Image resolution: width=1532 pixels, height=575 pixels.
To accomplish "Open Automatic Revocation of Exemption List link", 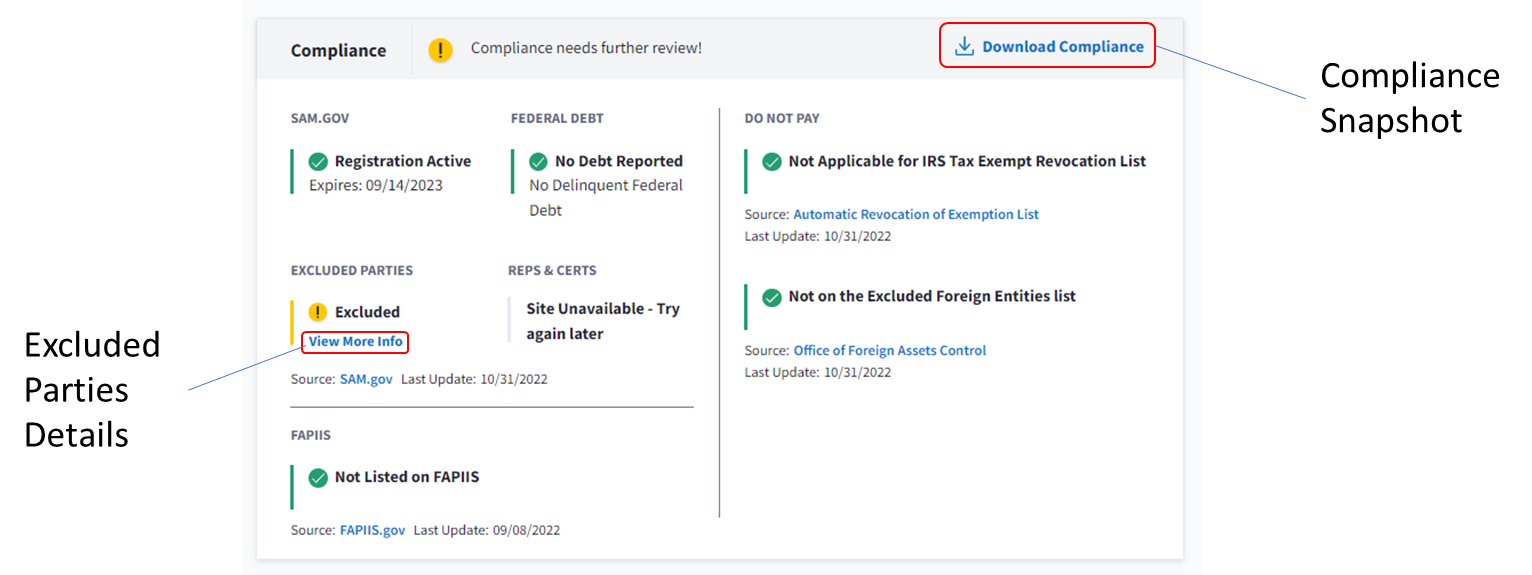I will click(x=915, y=215).
